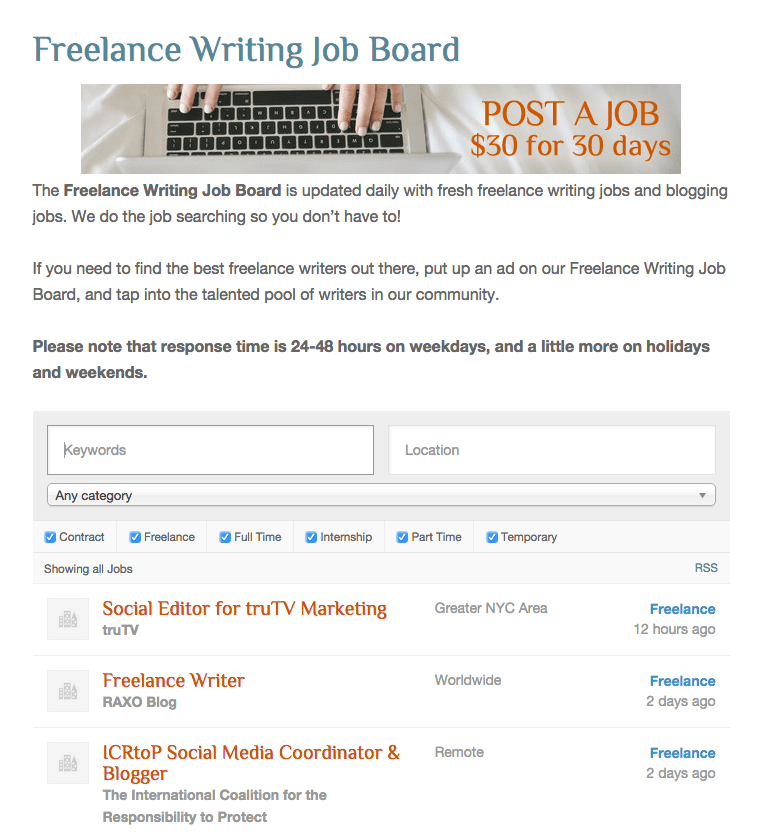Screen dimensions: 761x834
Task: Click the ICRtoP listing company logo icon
Action: pos(68,763)
